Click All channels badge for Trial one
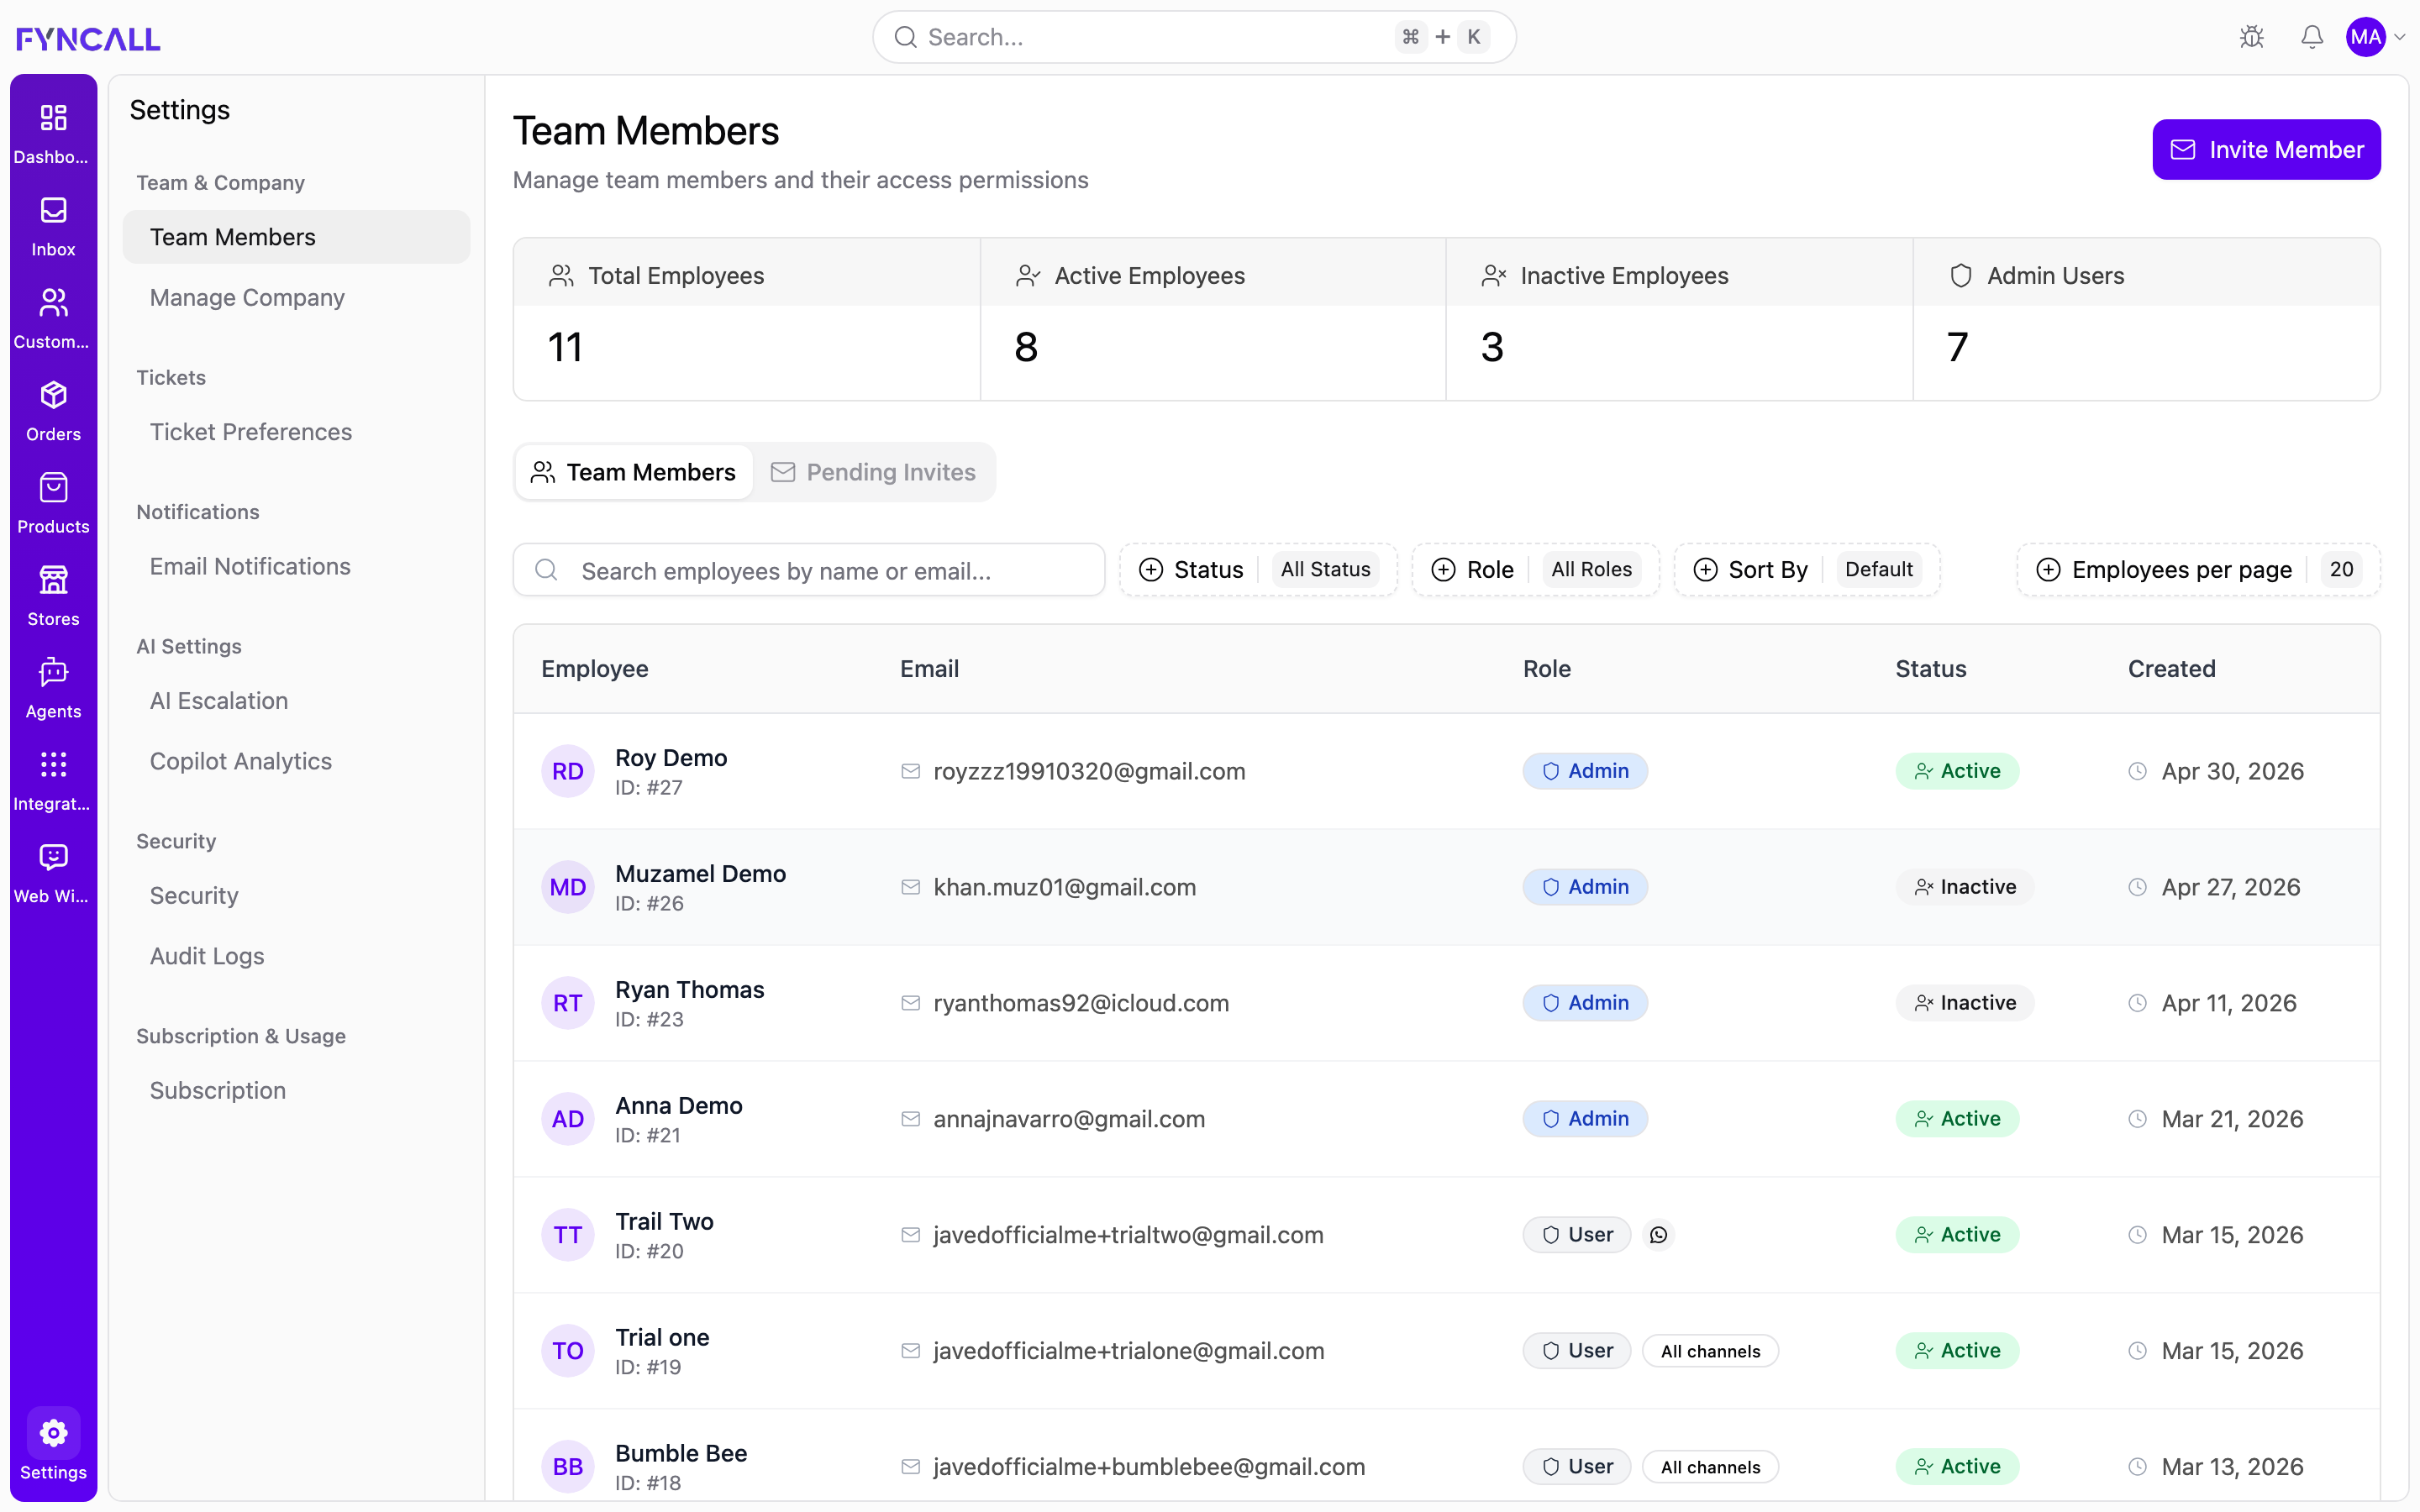 click(x=1710, y=1351)
